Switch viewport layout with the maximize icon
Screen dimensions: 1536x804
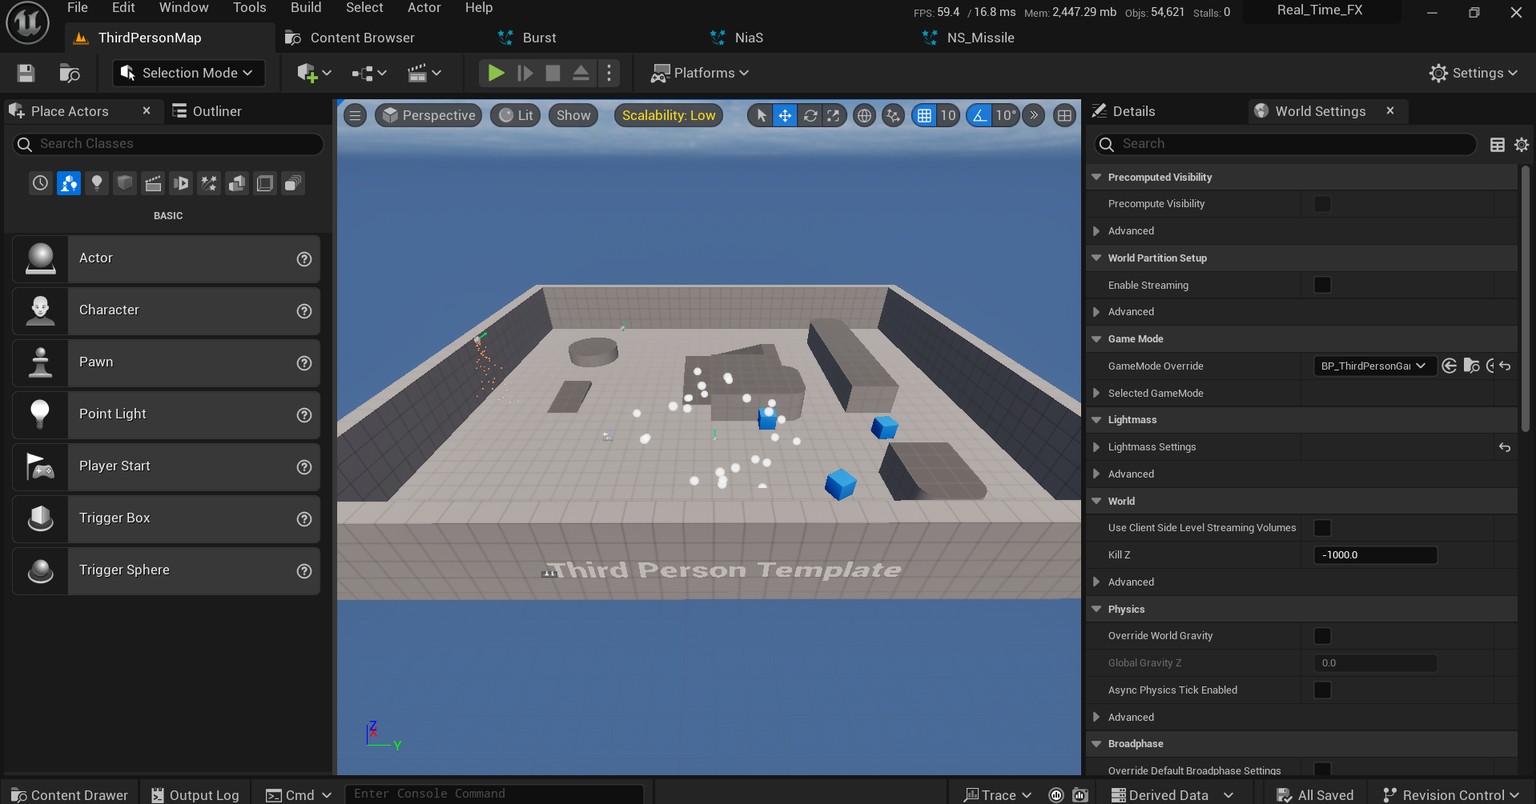point(1065,115)
